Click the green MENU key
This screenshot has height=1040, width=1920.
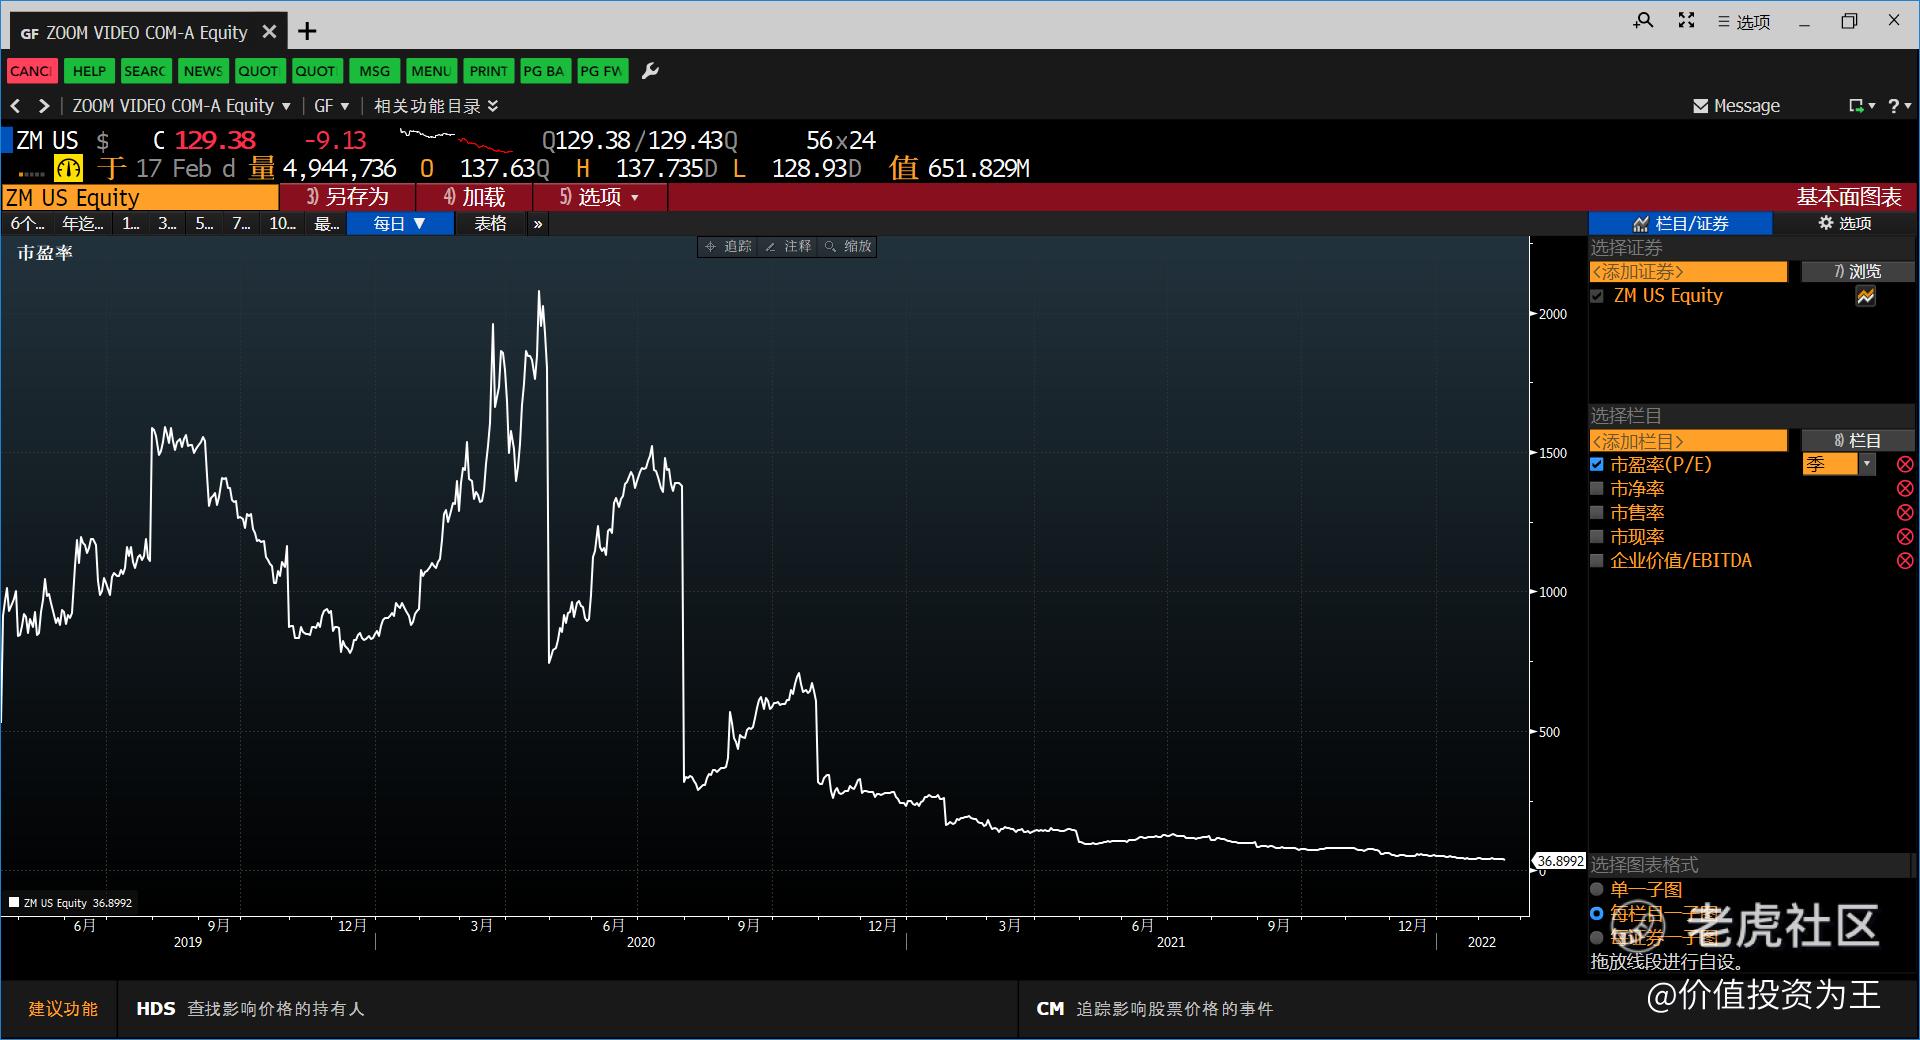pos(431,71)
